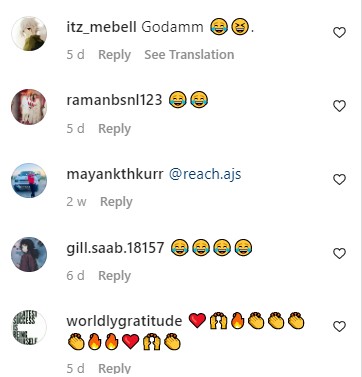Reply to gill.saab.18157's comment
The height and width of the screenshot is (377, 362).
[114, 276]
